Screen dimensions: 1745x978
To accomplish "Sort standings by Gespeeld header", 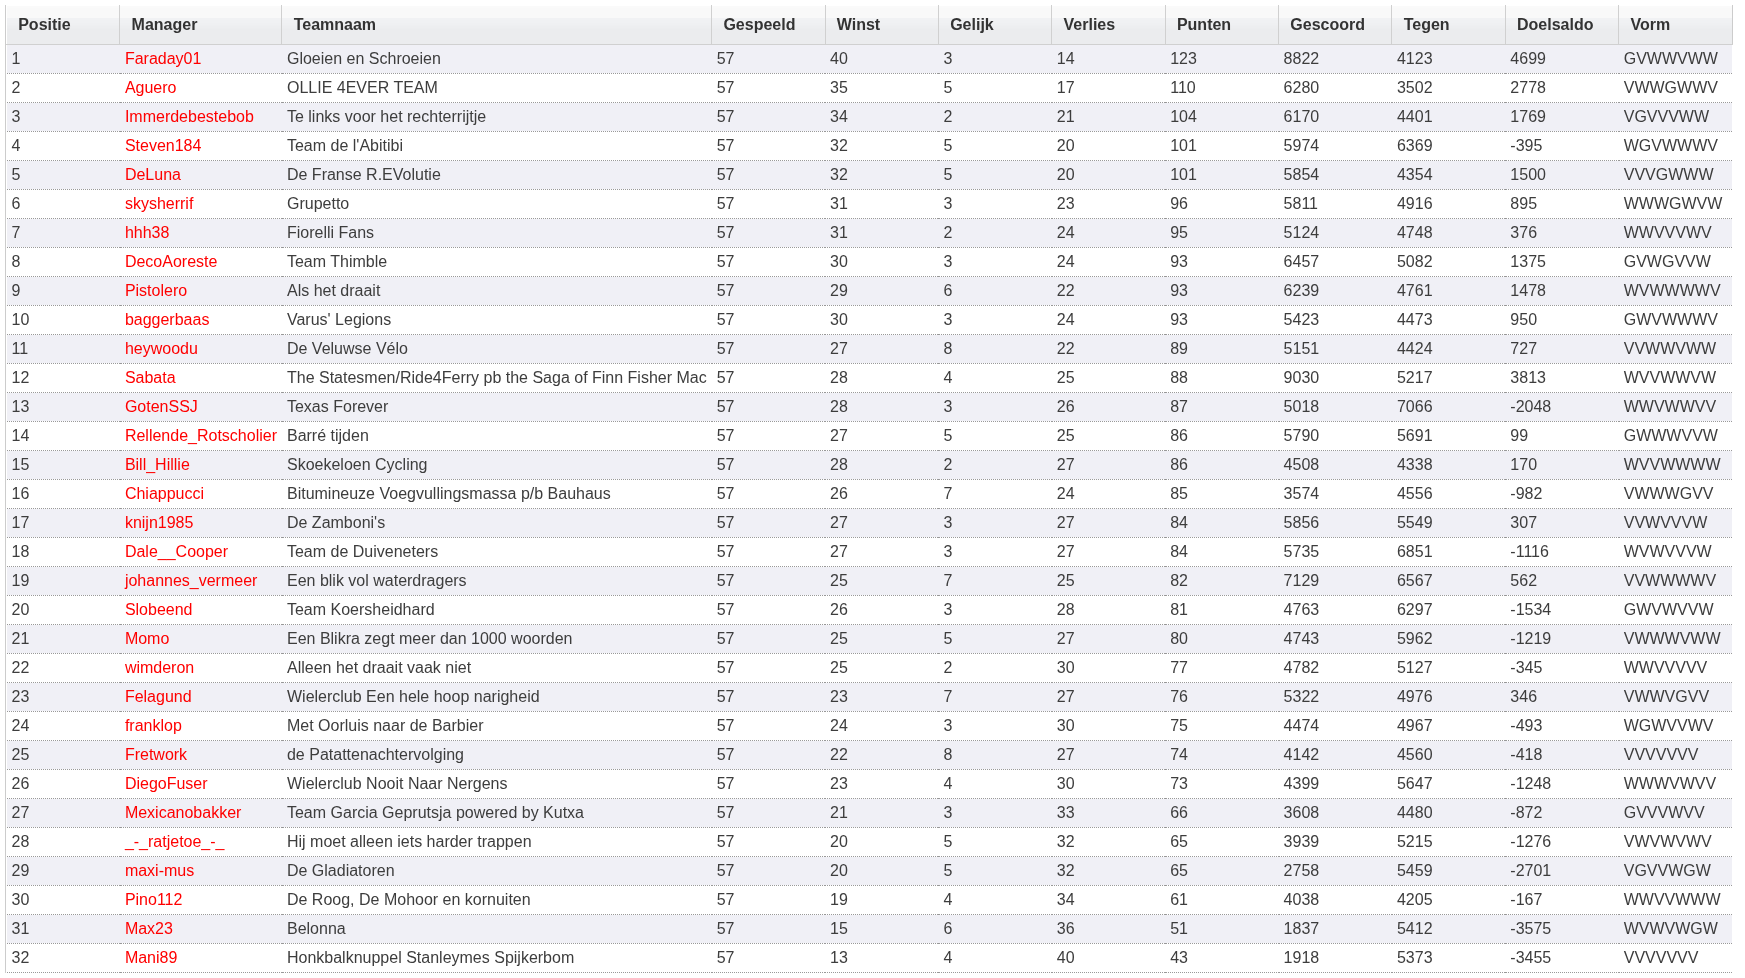I will pyautogui.click(x=759, y=25).
